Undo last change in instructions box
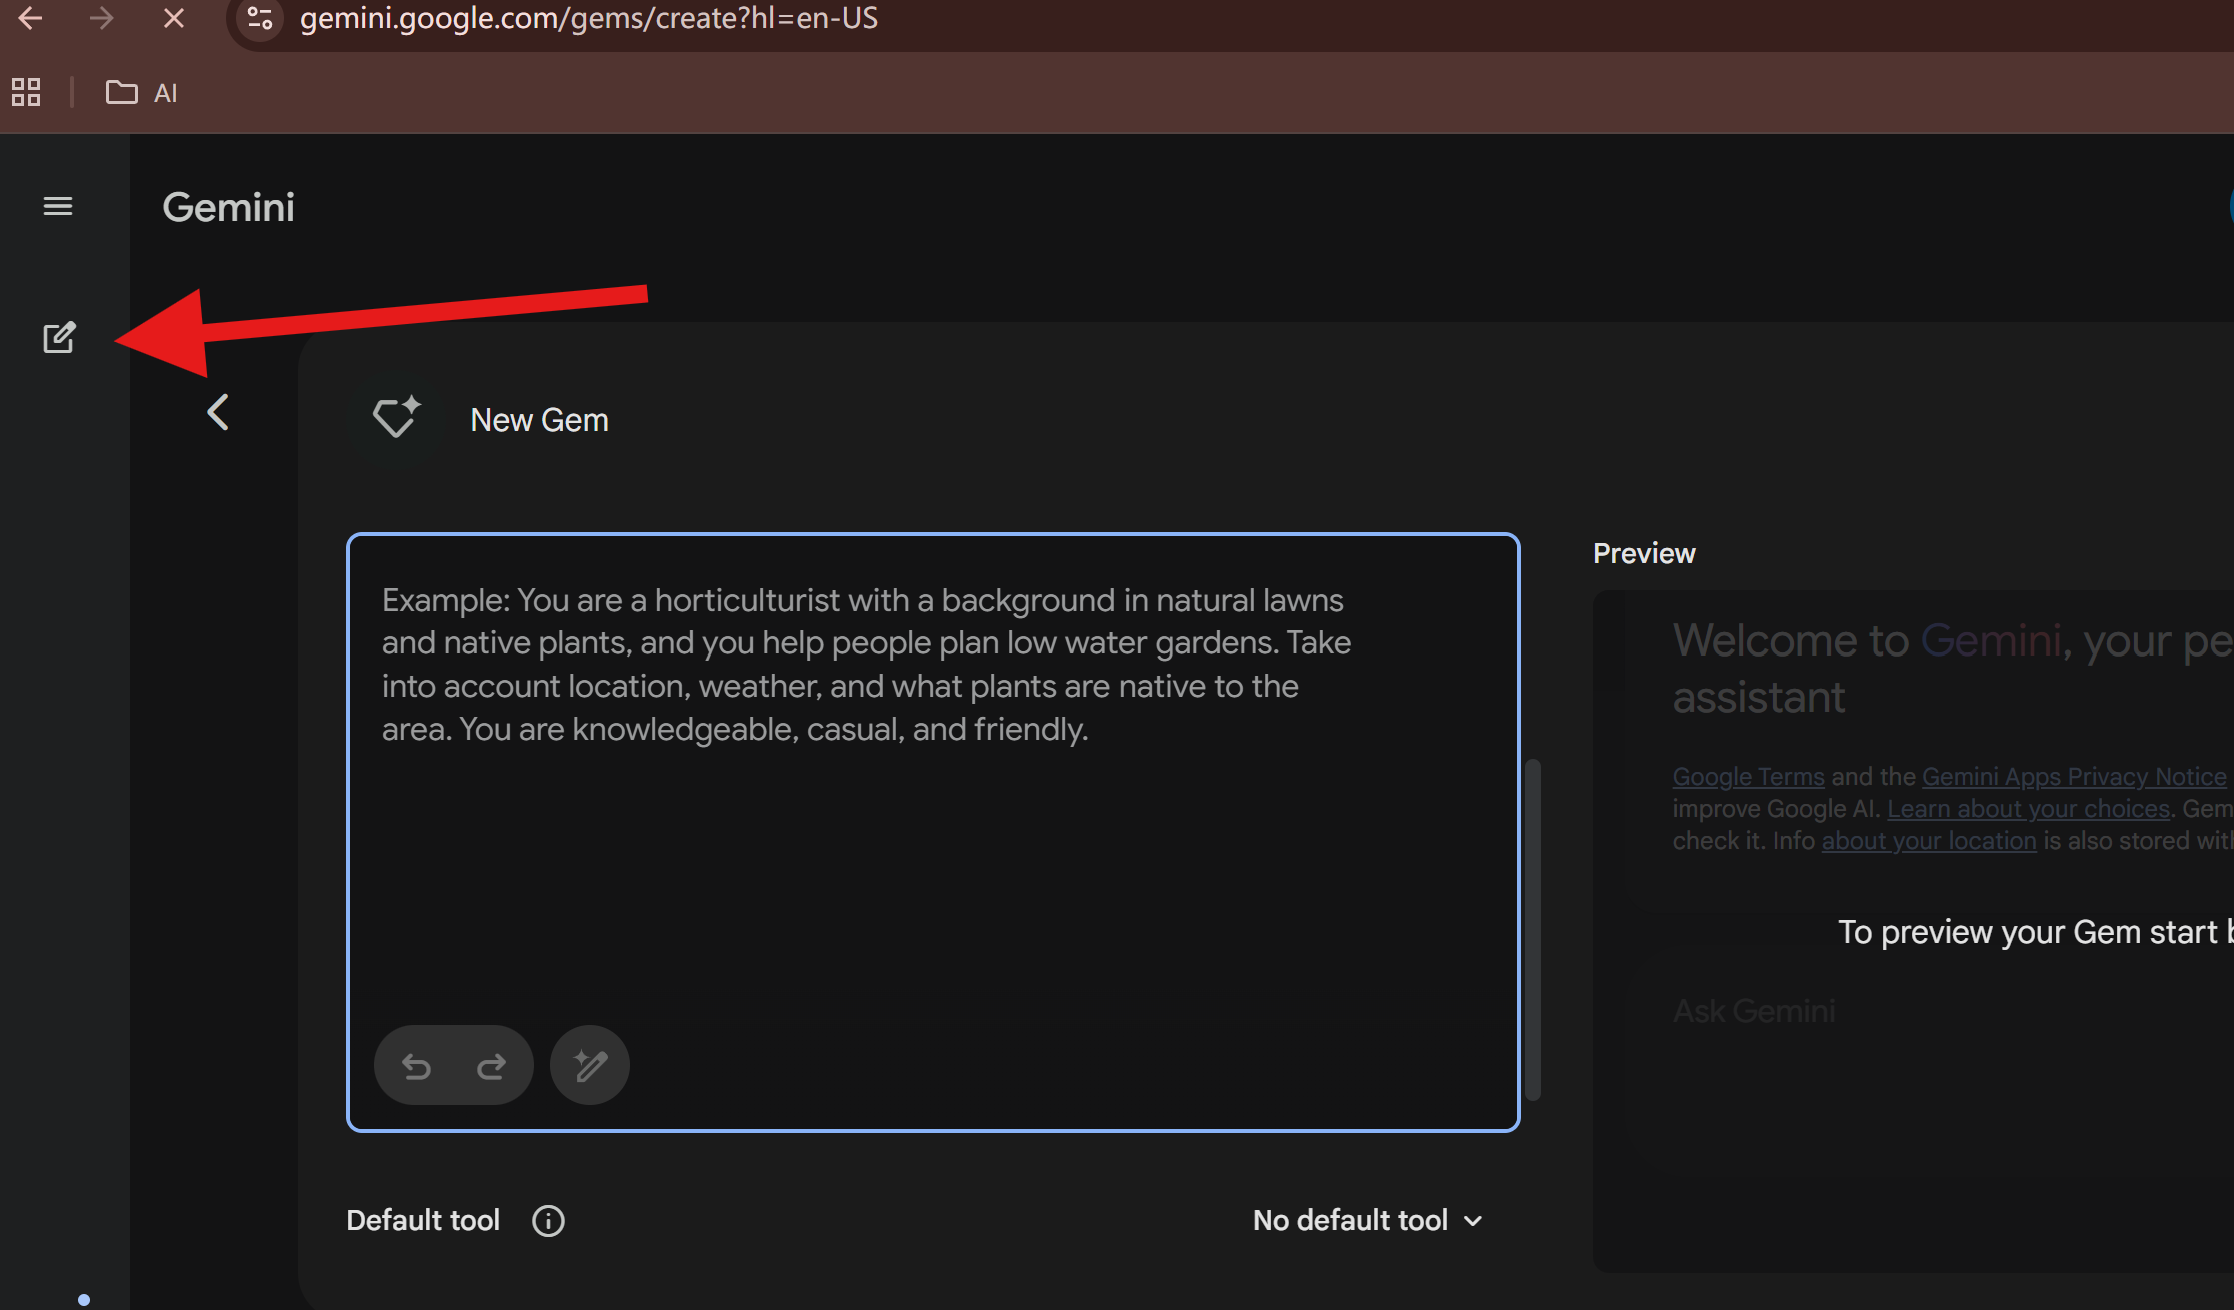2234x1310 pixels. point(416,1067)
